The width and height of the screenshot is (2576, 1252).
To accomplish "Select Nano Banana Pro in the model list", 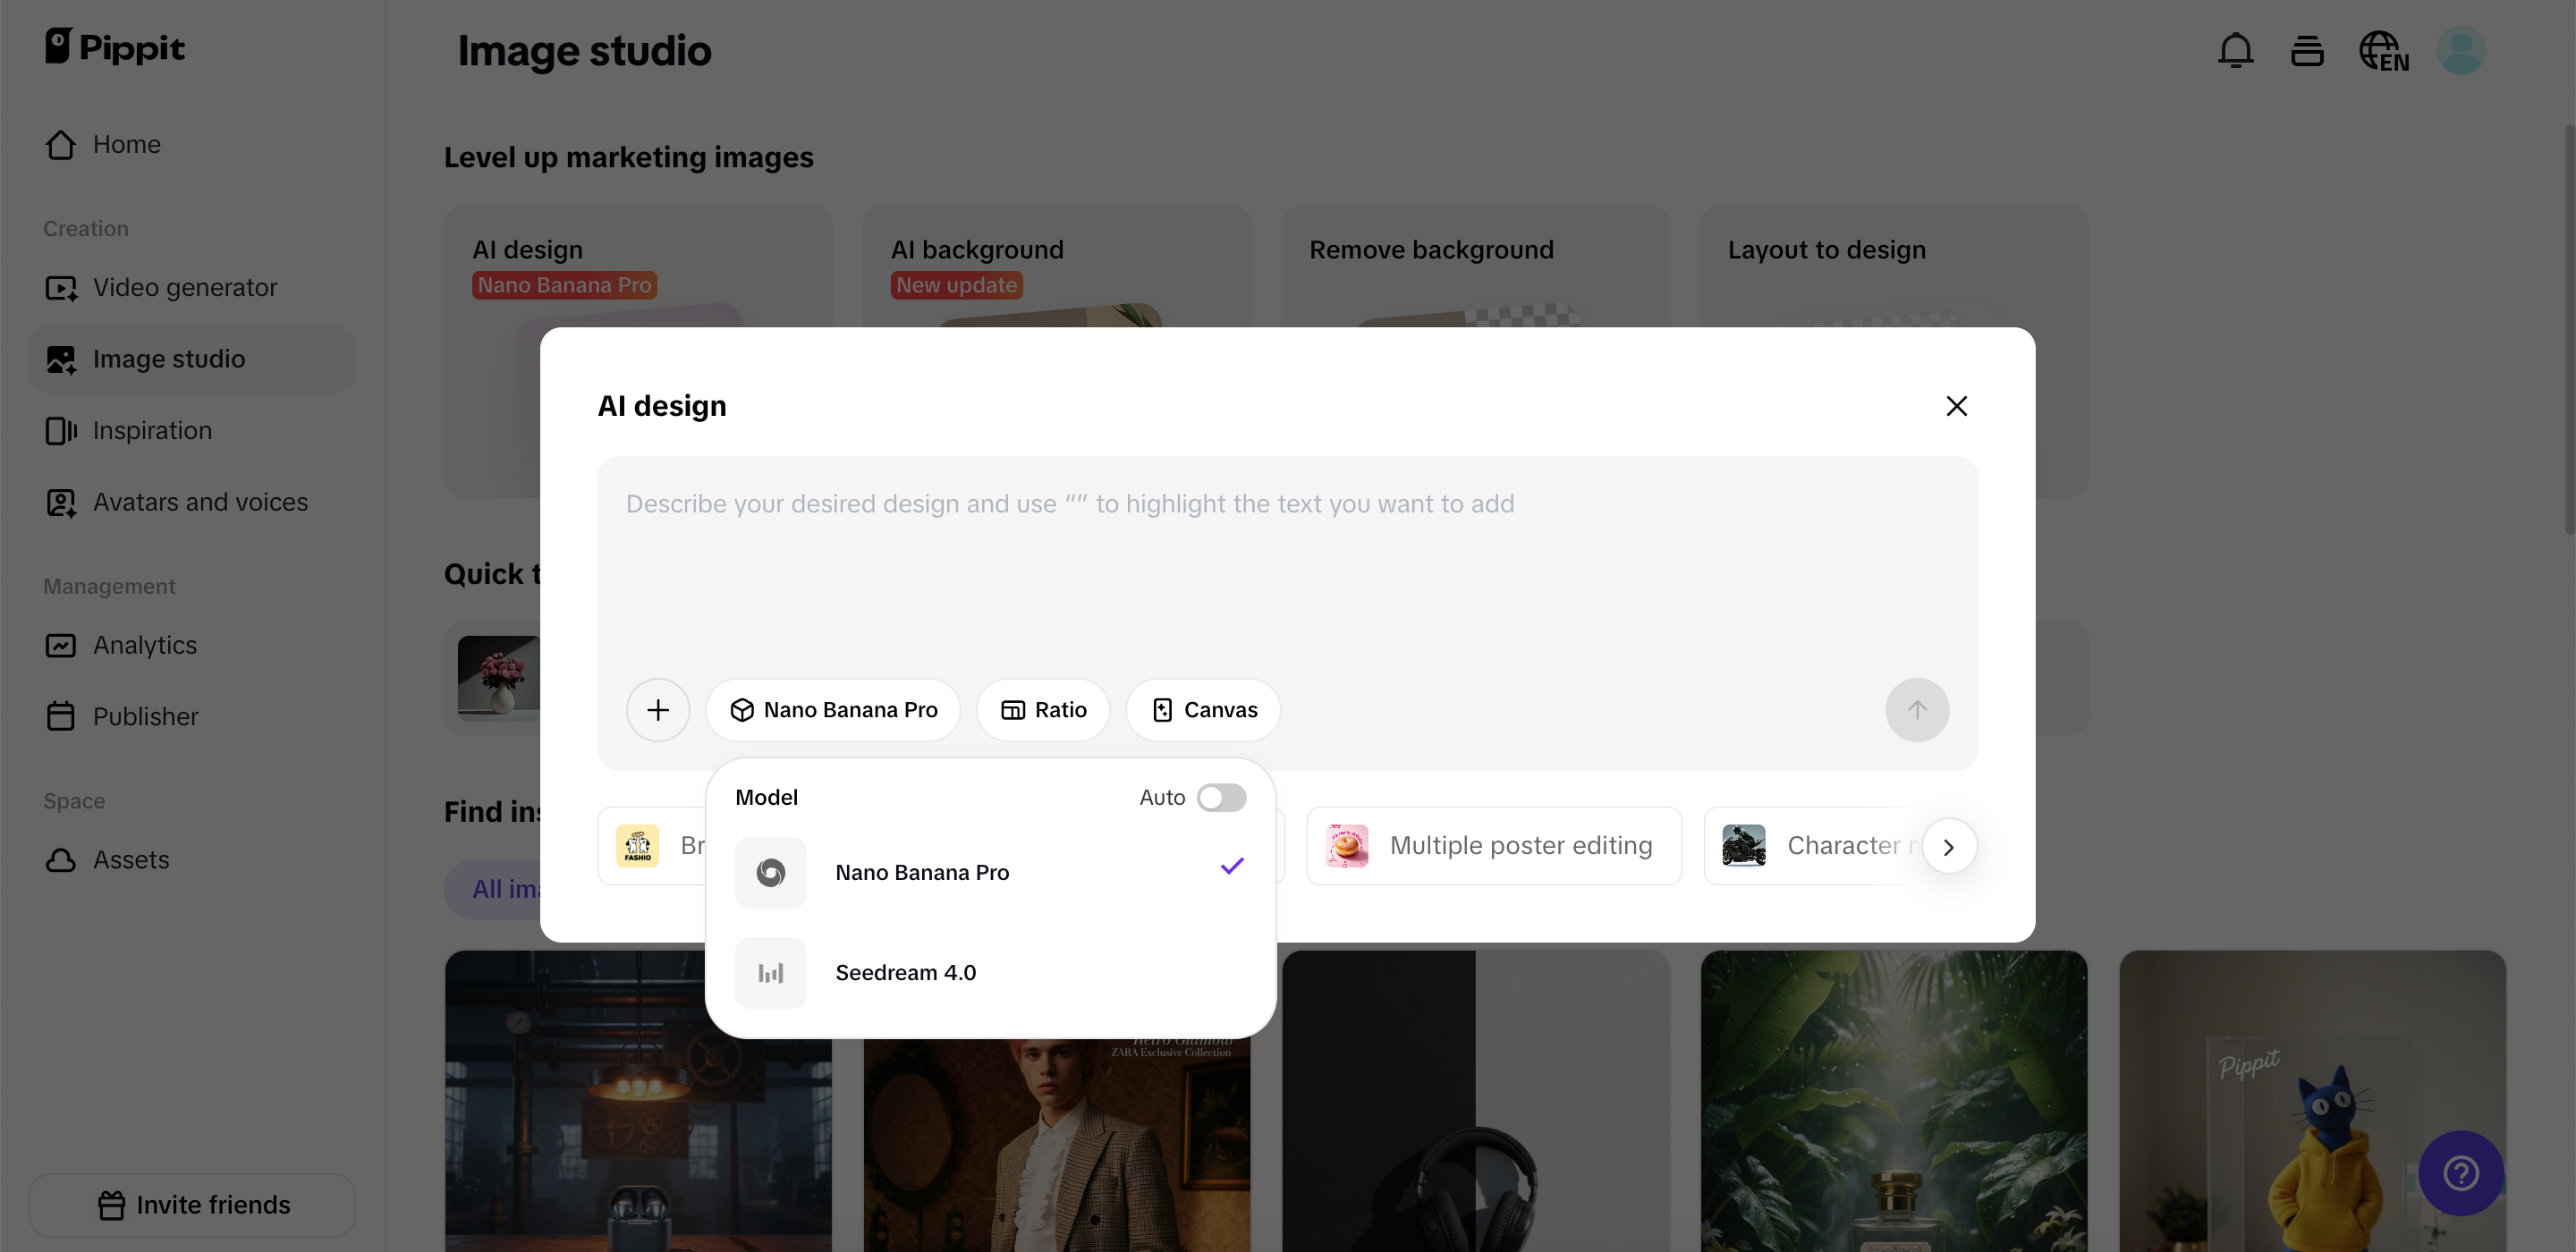I will (922, 872).
